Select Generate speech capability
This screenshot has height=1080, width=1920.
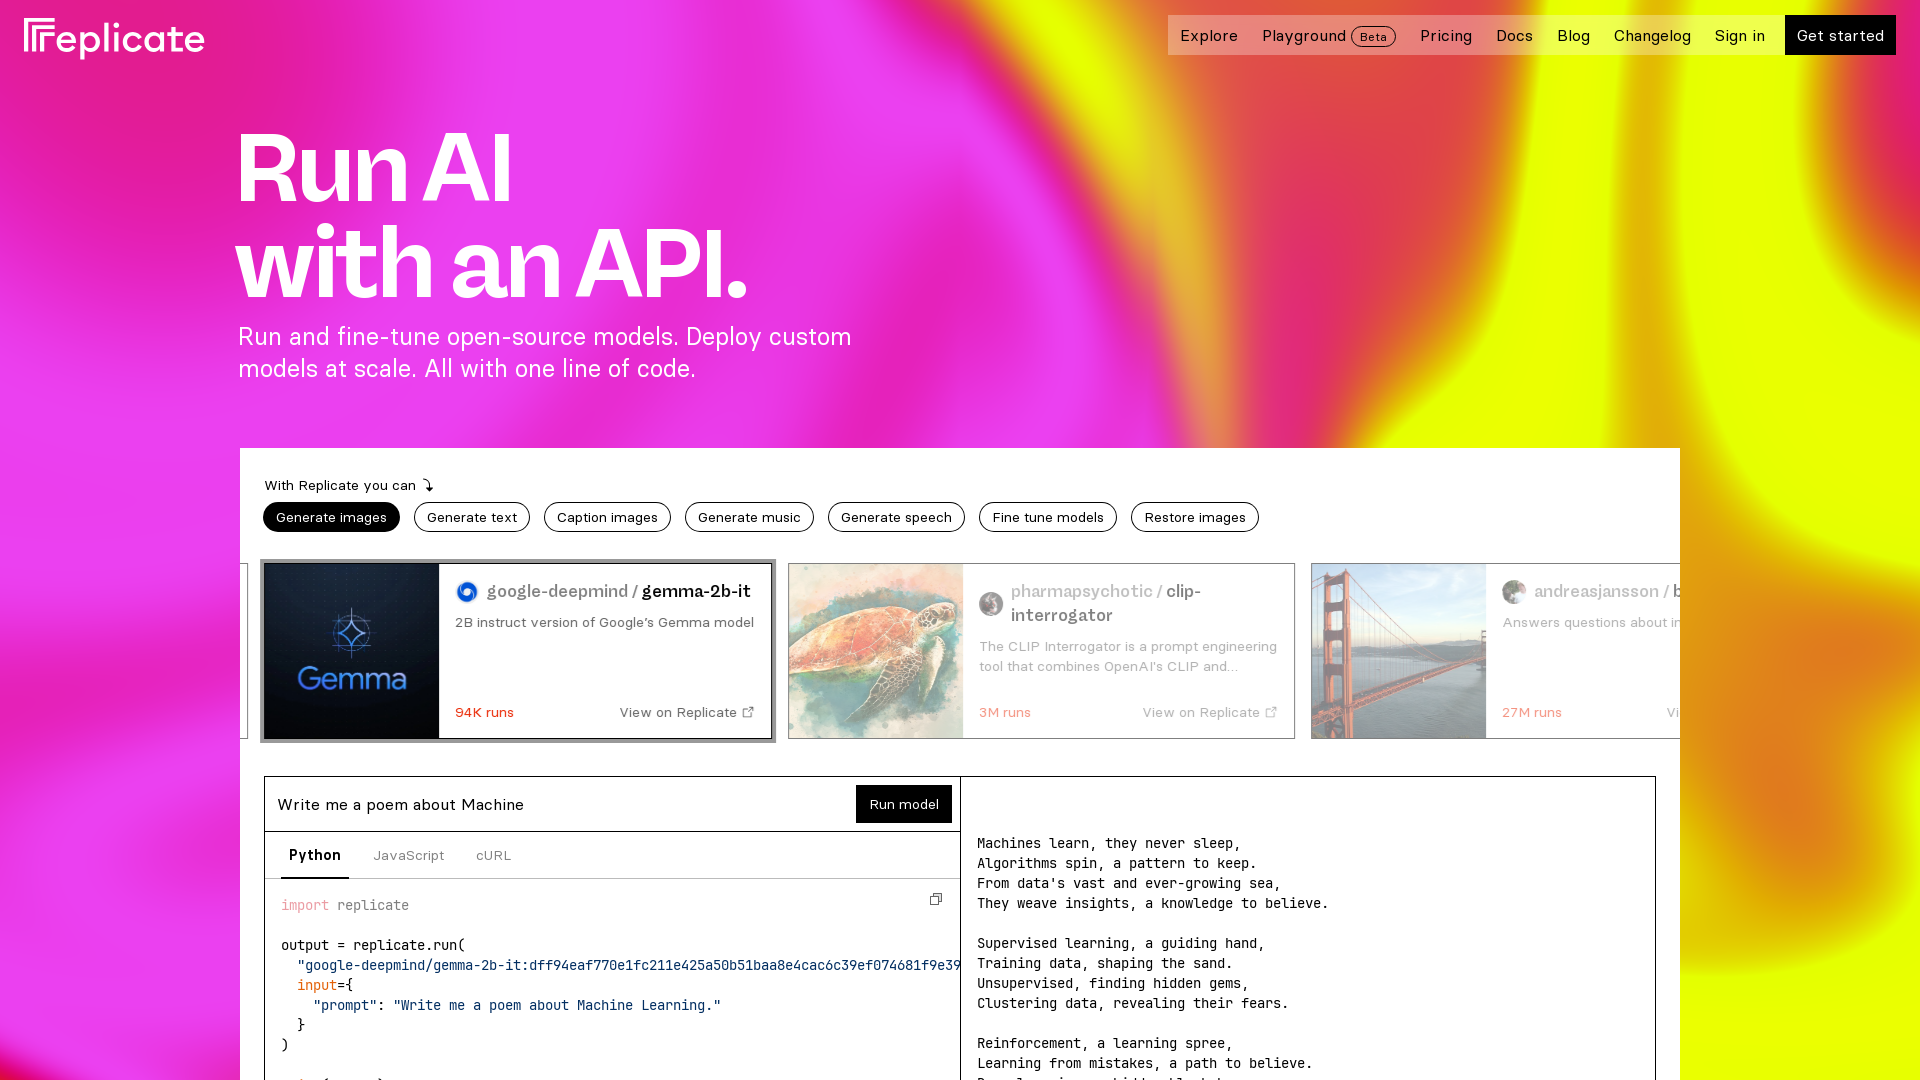click(897, 517)
